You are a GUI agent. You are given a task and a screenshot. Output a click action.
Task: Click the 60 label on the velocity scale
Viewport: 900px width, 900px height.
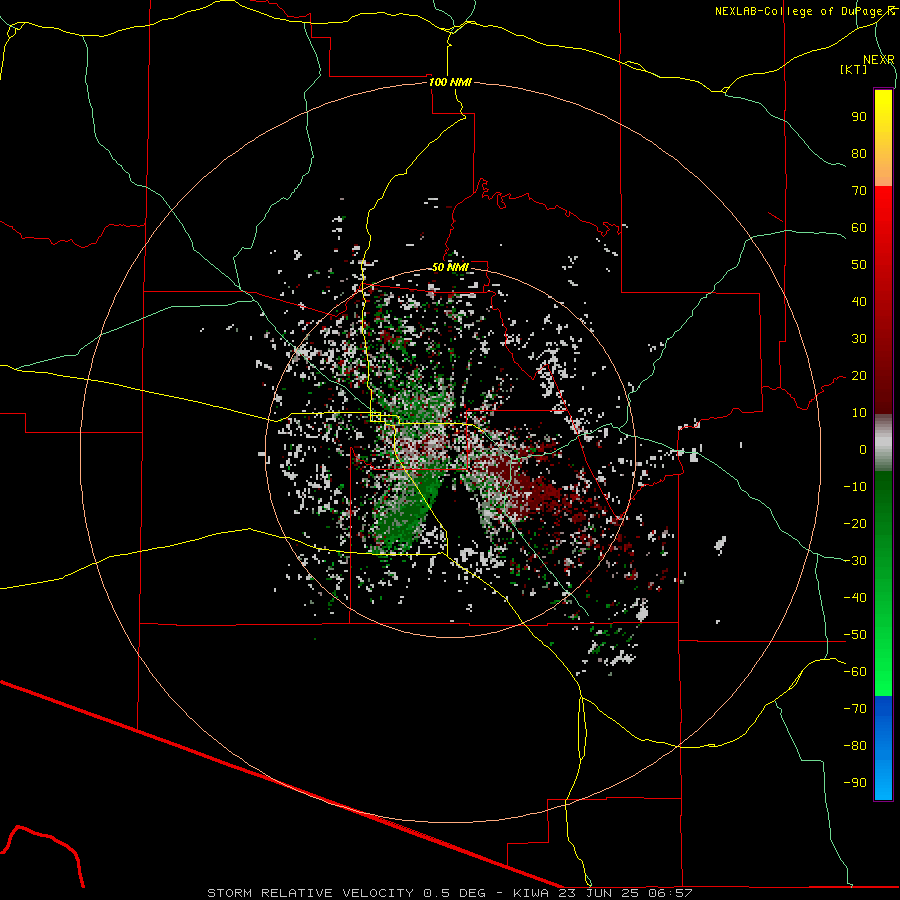[x=859, y=228]
